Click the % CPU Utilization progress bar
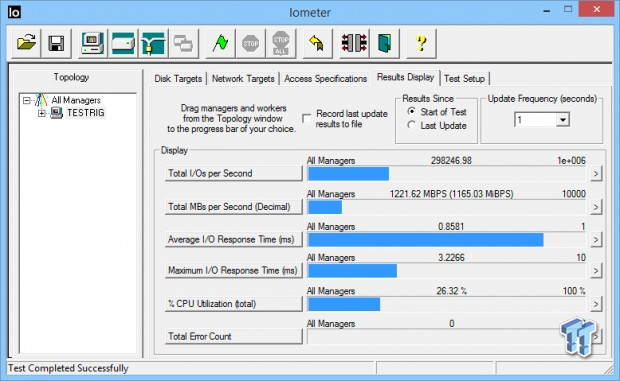Viewport: 620px width, 381px height. coord(446,304)
